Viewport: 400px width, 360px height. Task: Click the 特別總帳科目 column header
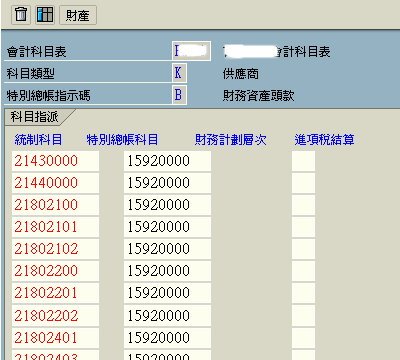click(x=122, y=140)
